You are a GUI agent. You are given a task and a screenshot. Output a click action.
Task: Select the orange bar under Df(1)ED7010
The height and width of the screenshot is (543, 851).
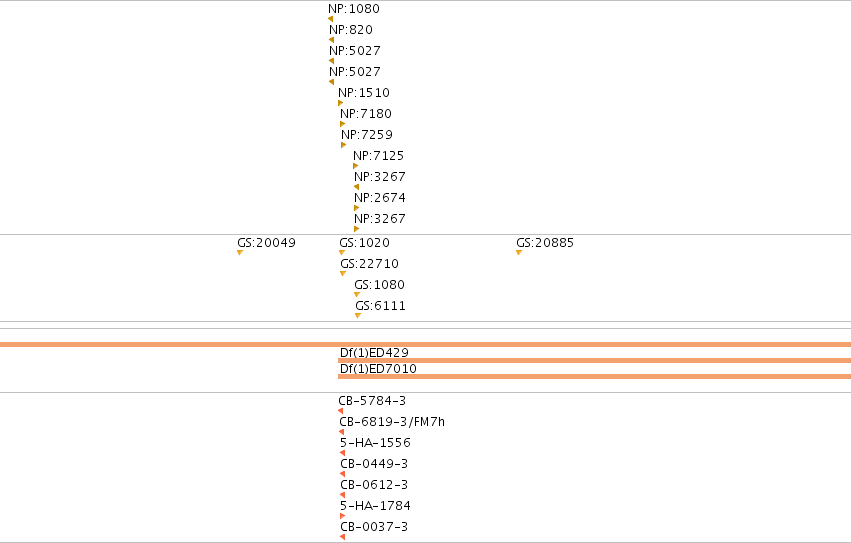(x=594, y=376)
